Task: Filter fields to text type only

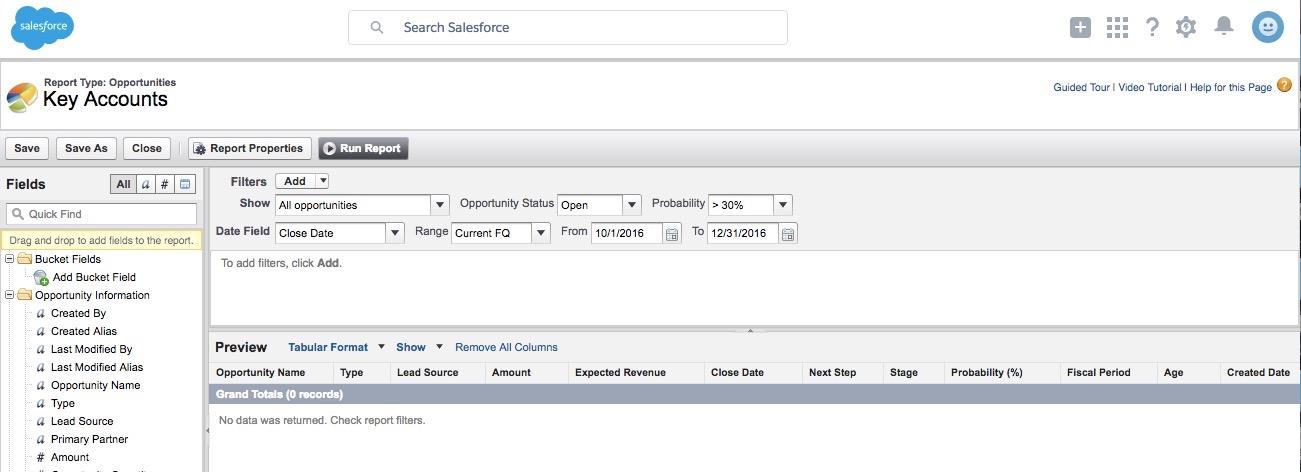Action: pyautogui.click(x=145, y=184)
